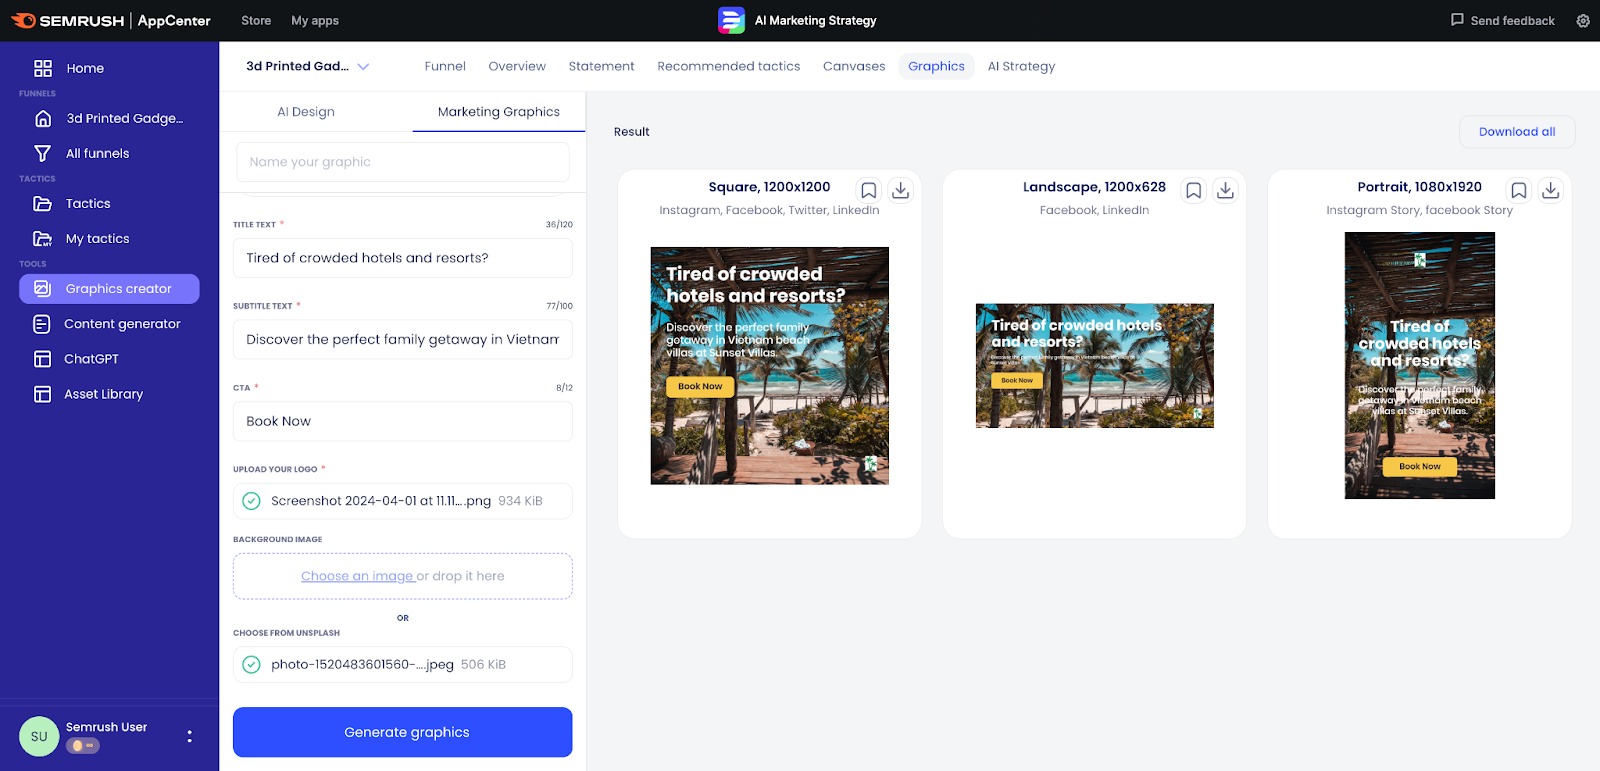
Task: Click the Graphics creator icon
Action: coord(42,288)
